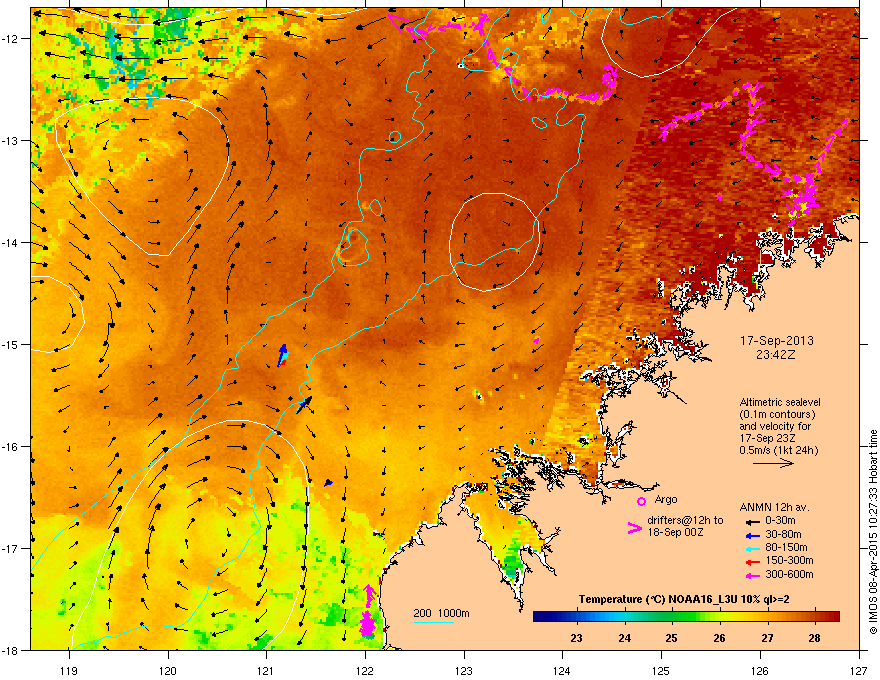Click the longitude axis label '127'
Screen dimensions: 880x680
click(859, 671)
